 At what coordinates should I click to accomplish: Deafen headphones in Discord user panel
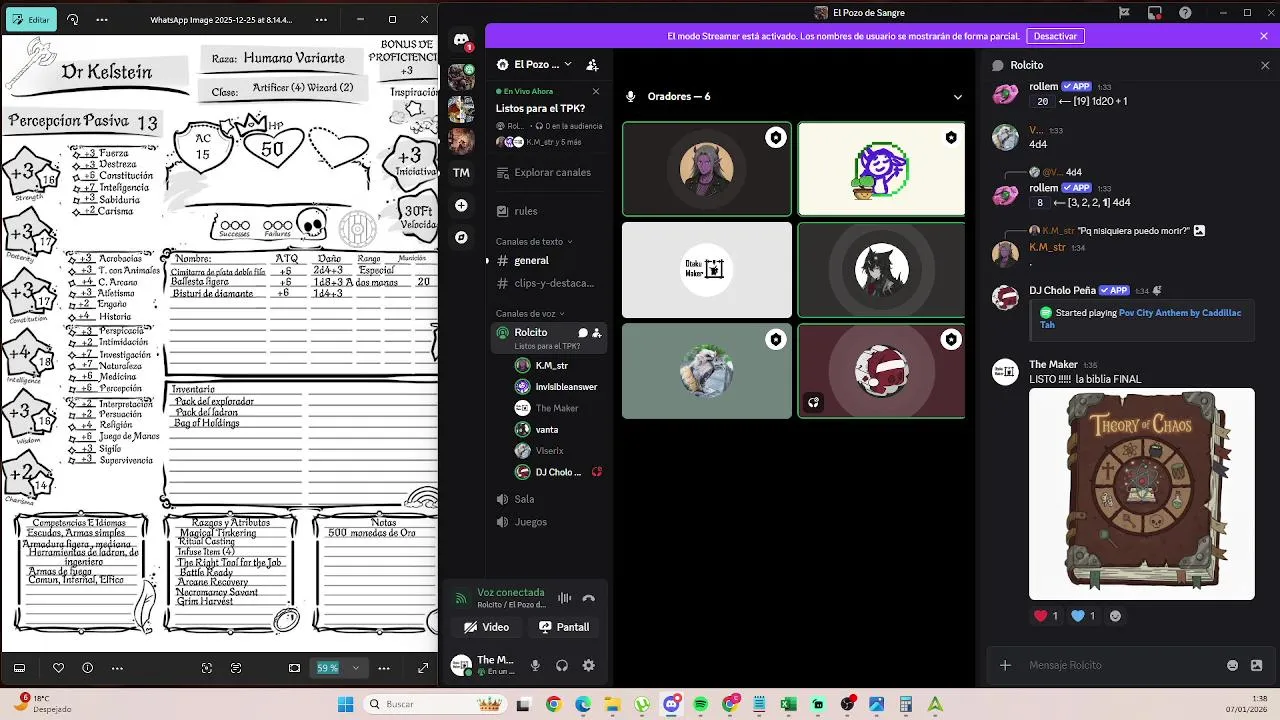pos(562,665)
